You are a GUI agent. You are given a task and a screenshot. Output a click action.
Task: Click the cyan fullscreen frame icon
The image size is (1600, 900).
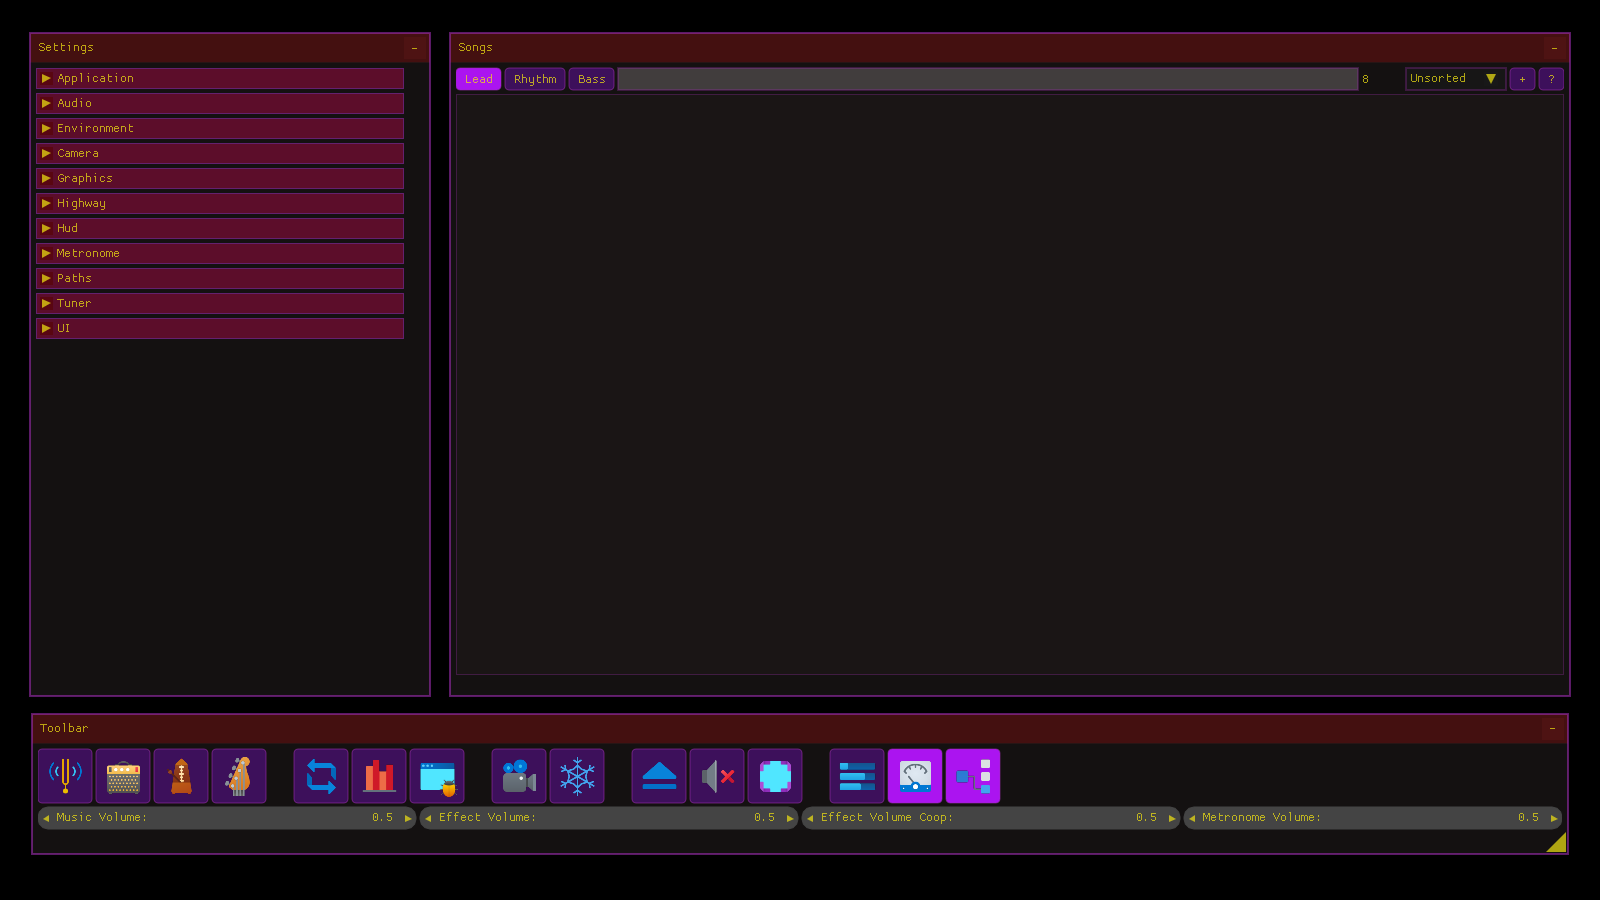775,776
